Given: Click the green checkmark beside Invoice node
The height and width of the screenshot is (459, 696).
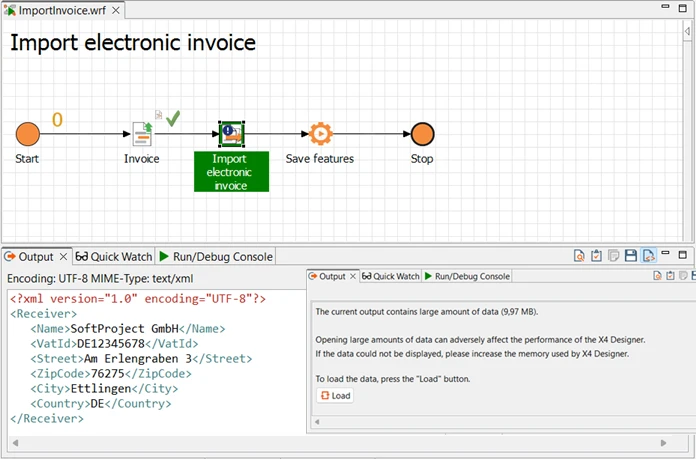Looking at the screenshot, I should click(x=173, y=119).
